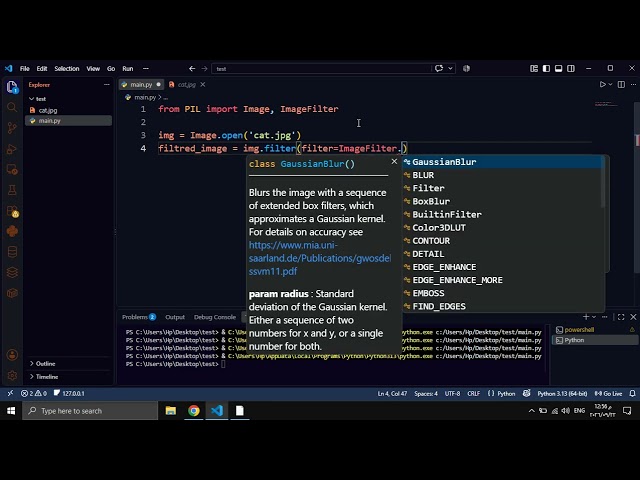640x480 pixels.
Task: Click the Run Python File play button
Action: [x=602, y=84]
